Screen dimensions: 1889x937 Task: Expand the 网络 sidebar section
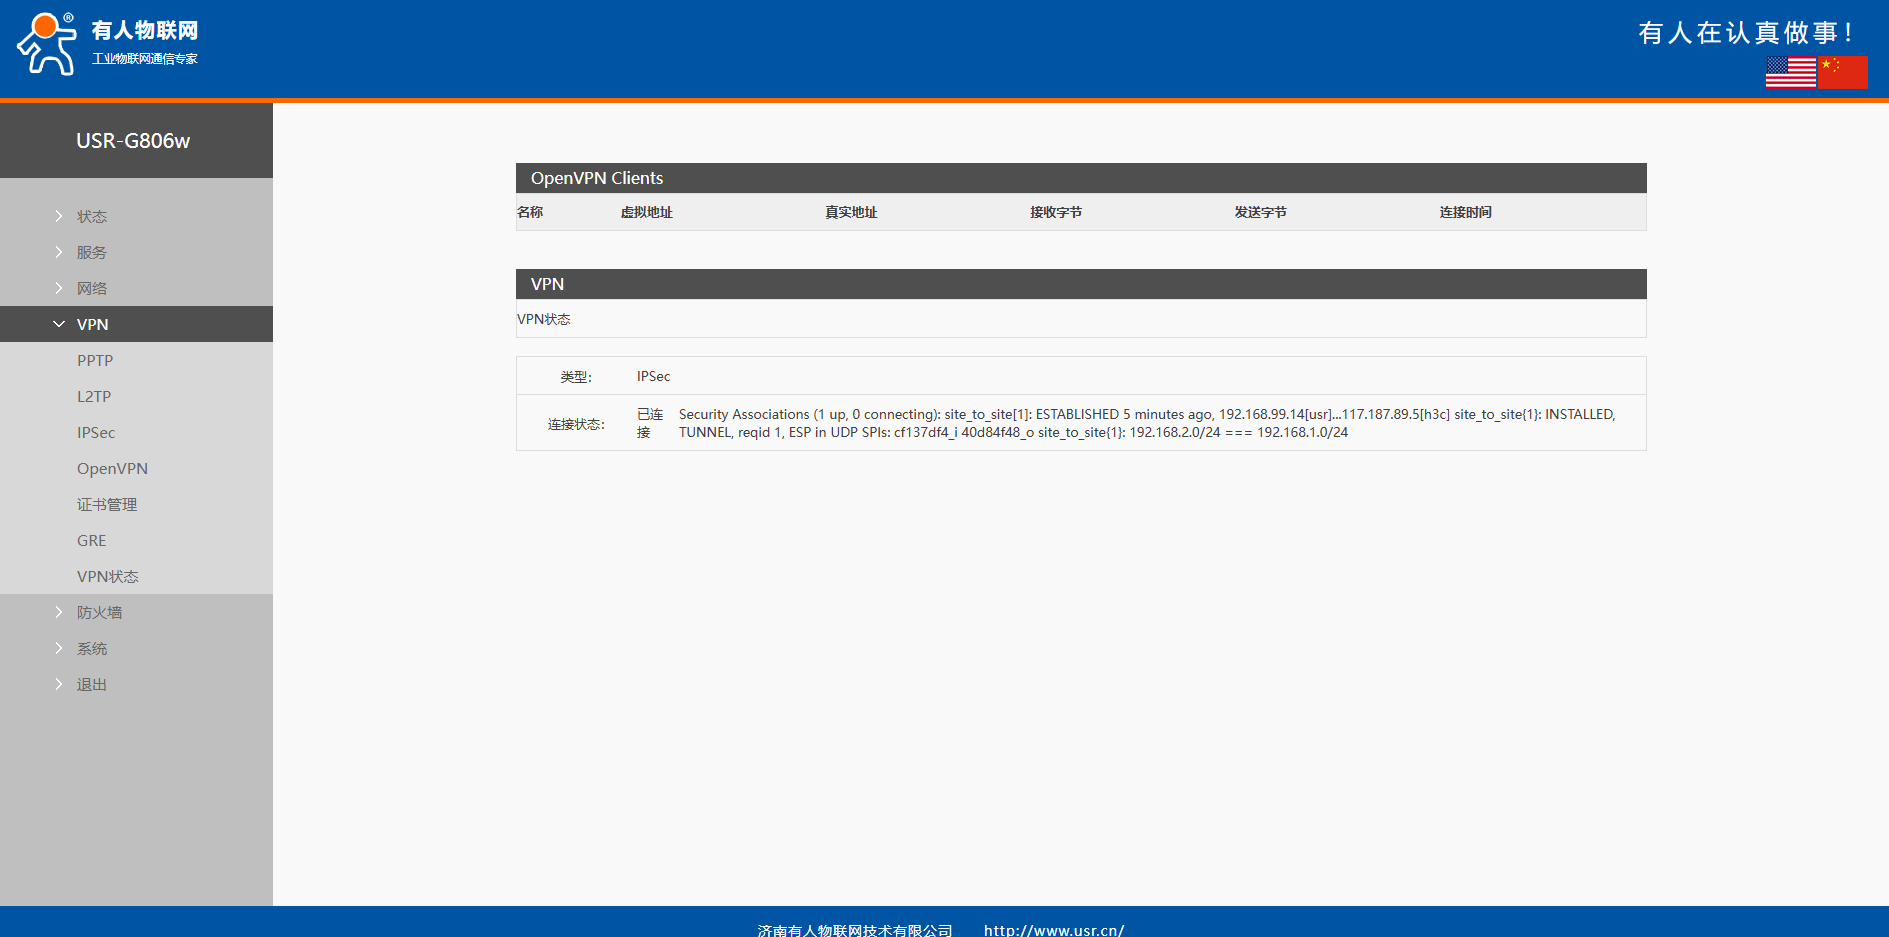click(x=91, y=288)
